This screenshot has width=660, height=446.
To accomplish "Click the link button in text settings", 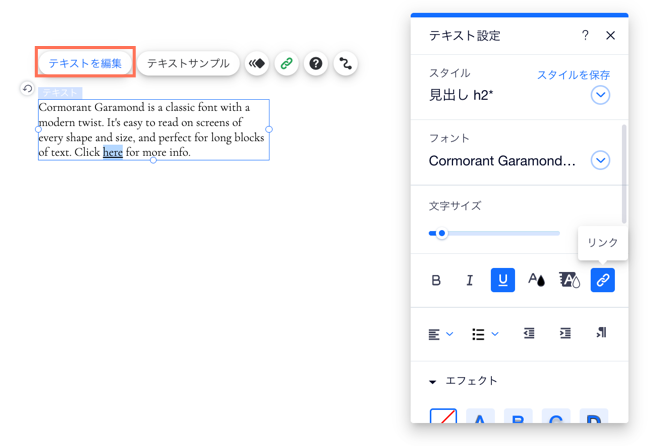I will point(603,280).
